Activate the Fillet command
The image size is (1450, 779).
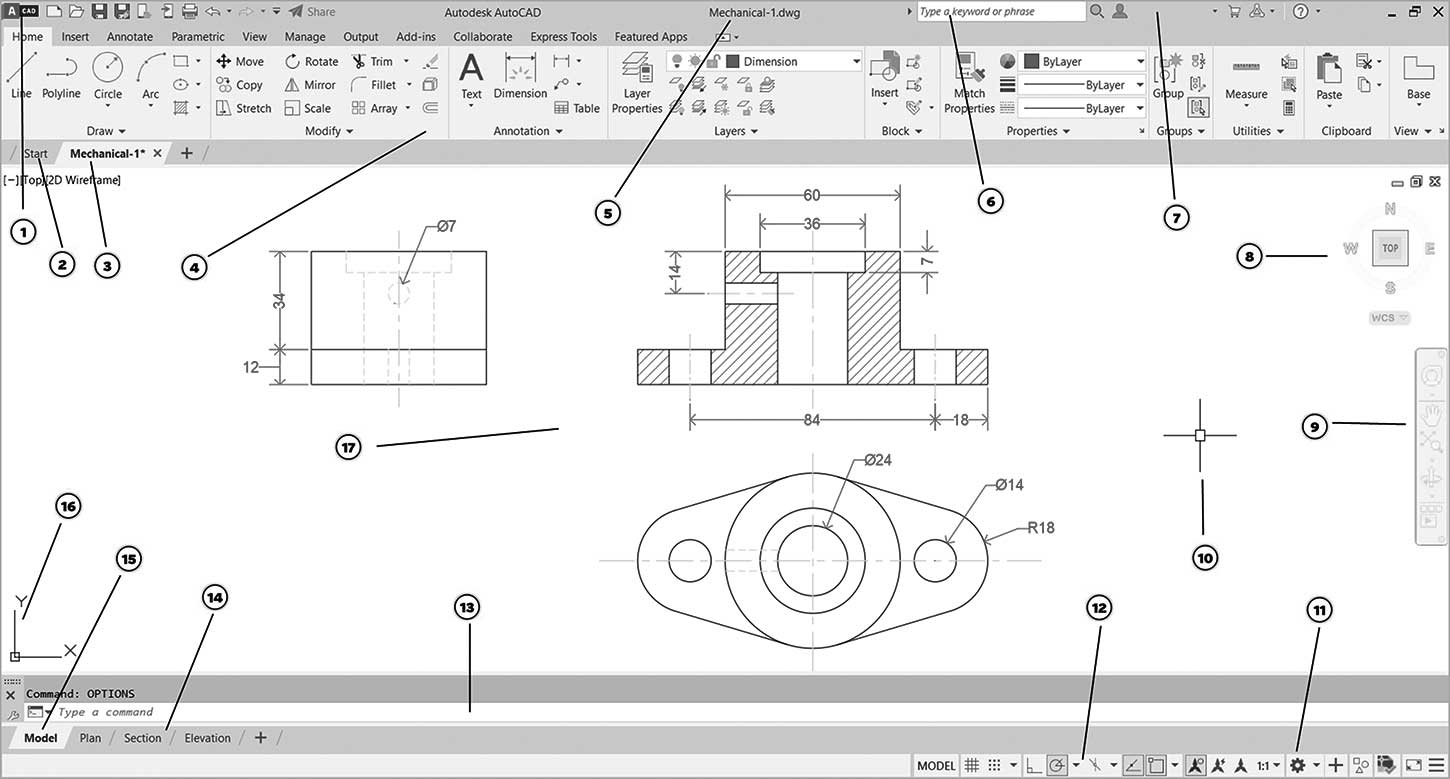374,85
